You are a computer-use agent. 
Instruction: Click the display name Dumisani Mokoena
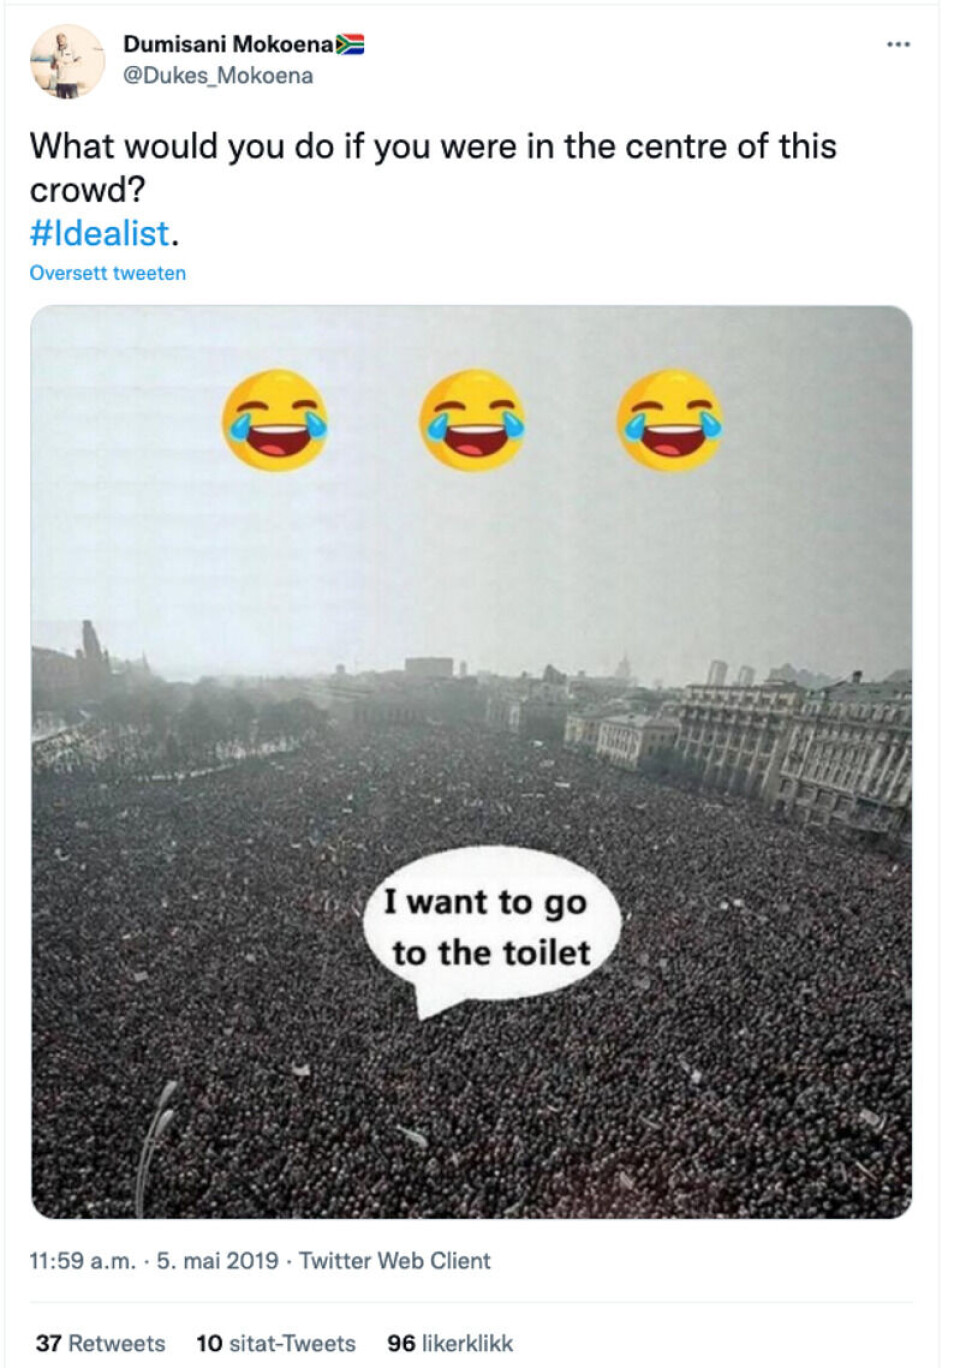click(228, 44)
